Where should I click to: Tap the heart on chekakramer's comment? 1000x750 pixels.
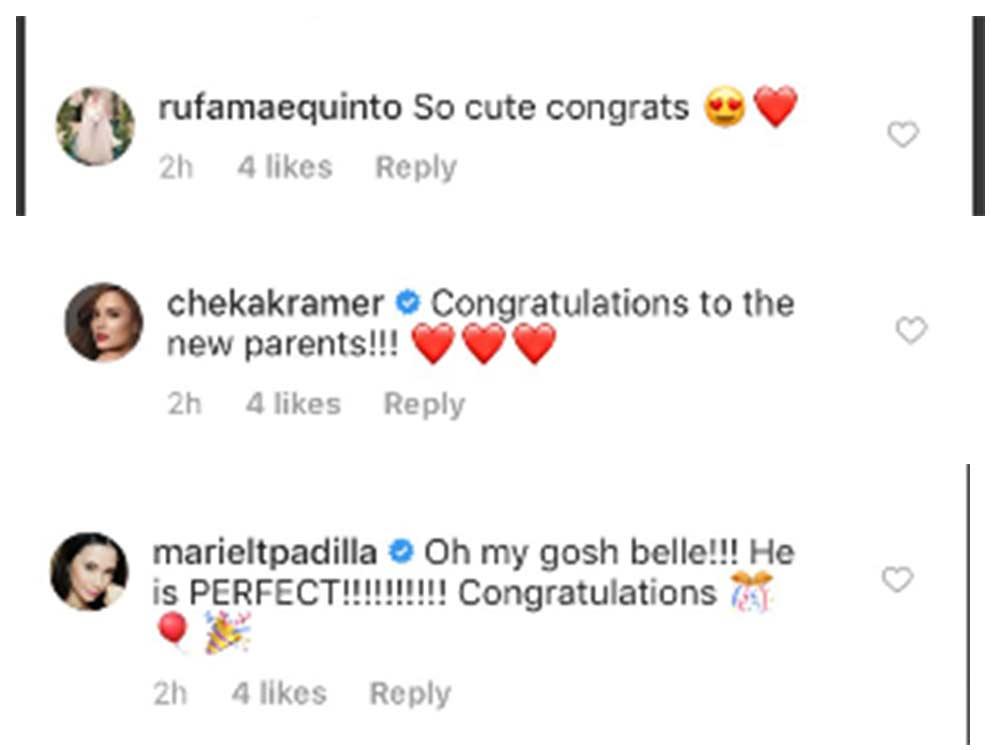pos(911,330)
